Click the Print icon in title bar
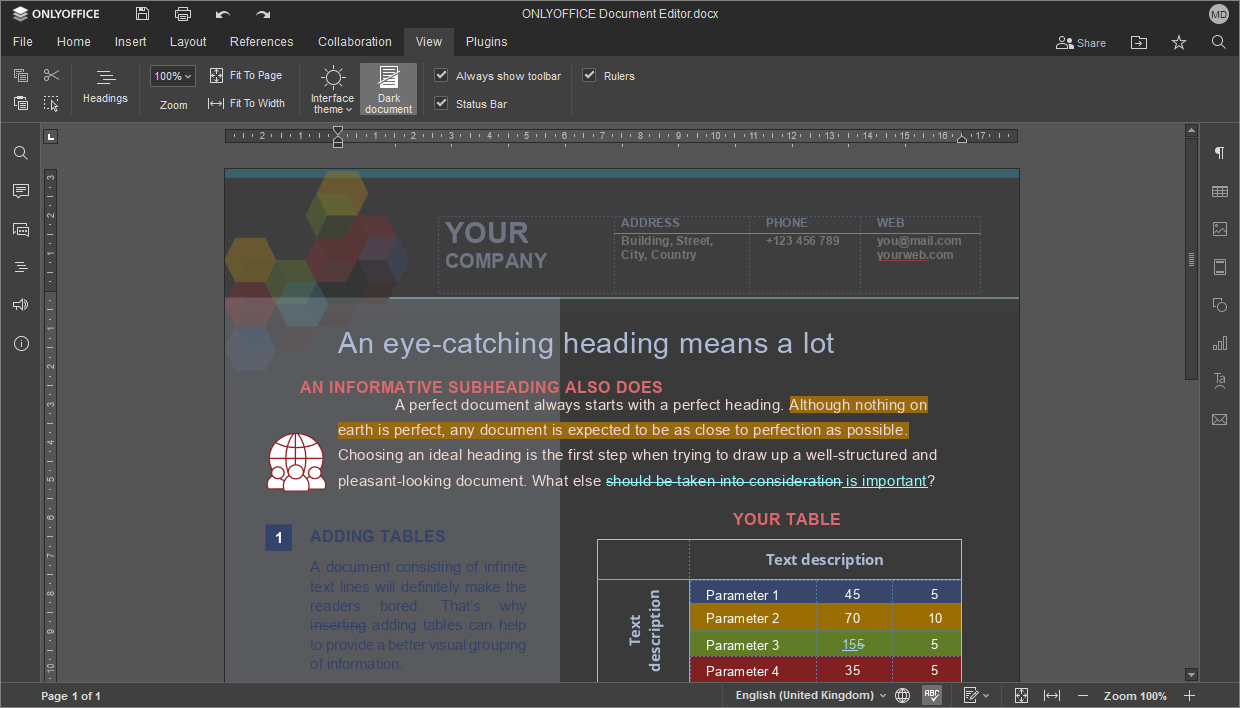 pyautogui.click(x=182, y=14)
